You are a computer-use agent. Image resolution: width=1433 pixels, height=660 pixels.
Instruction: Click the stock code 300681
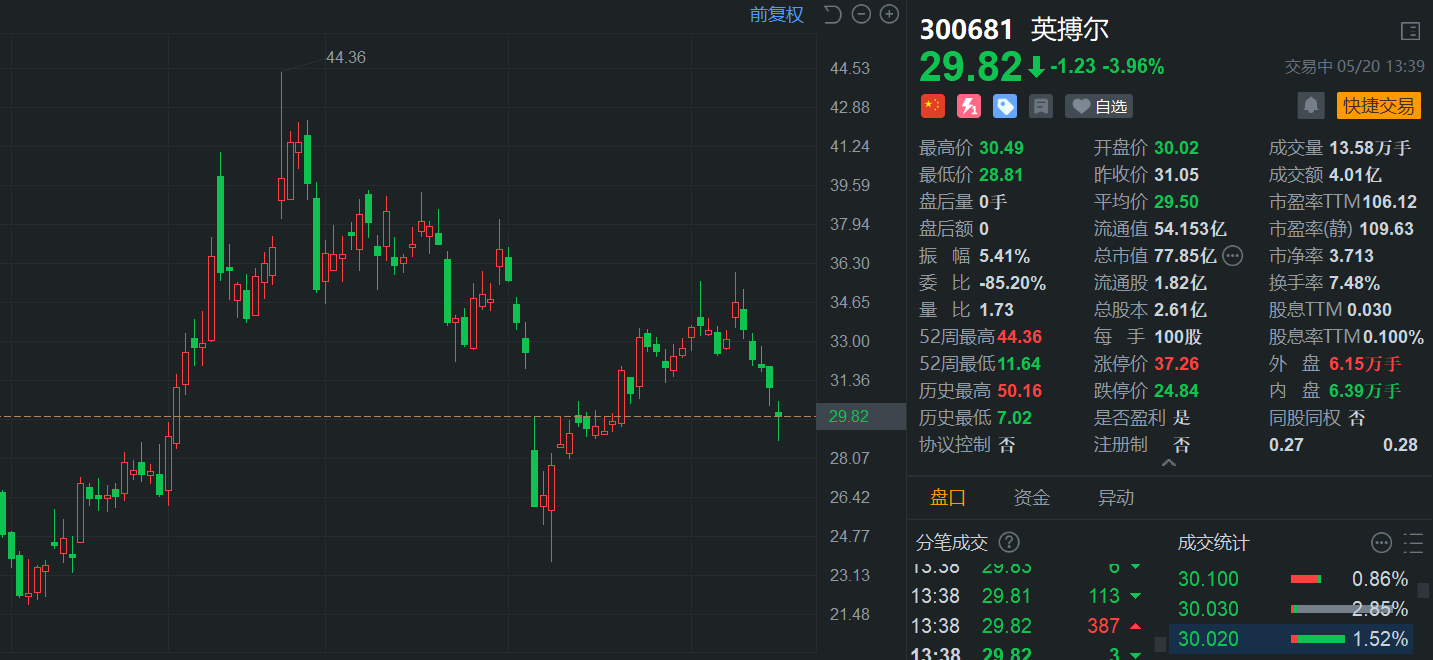(x=966, y=29)
